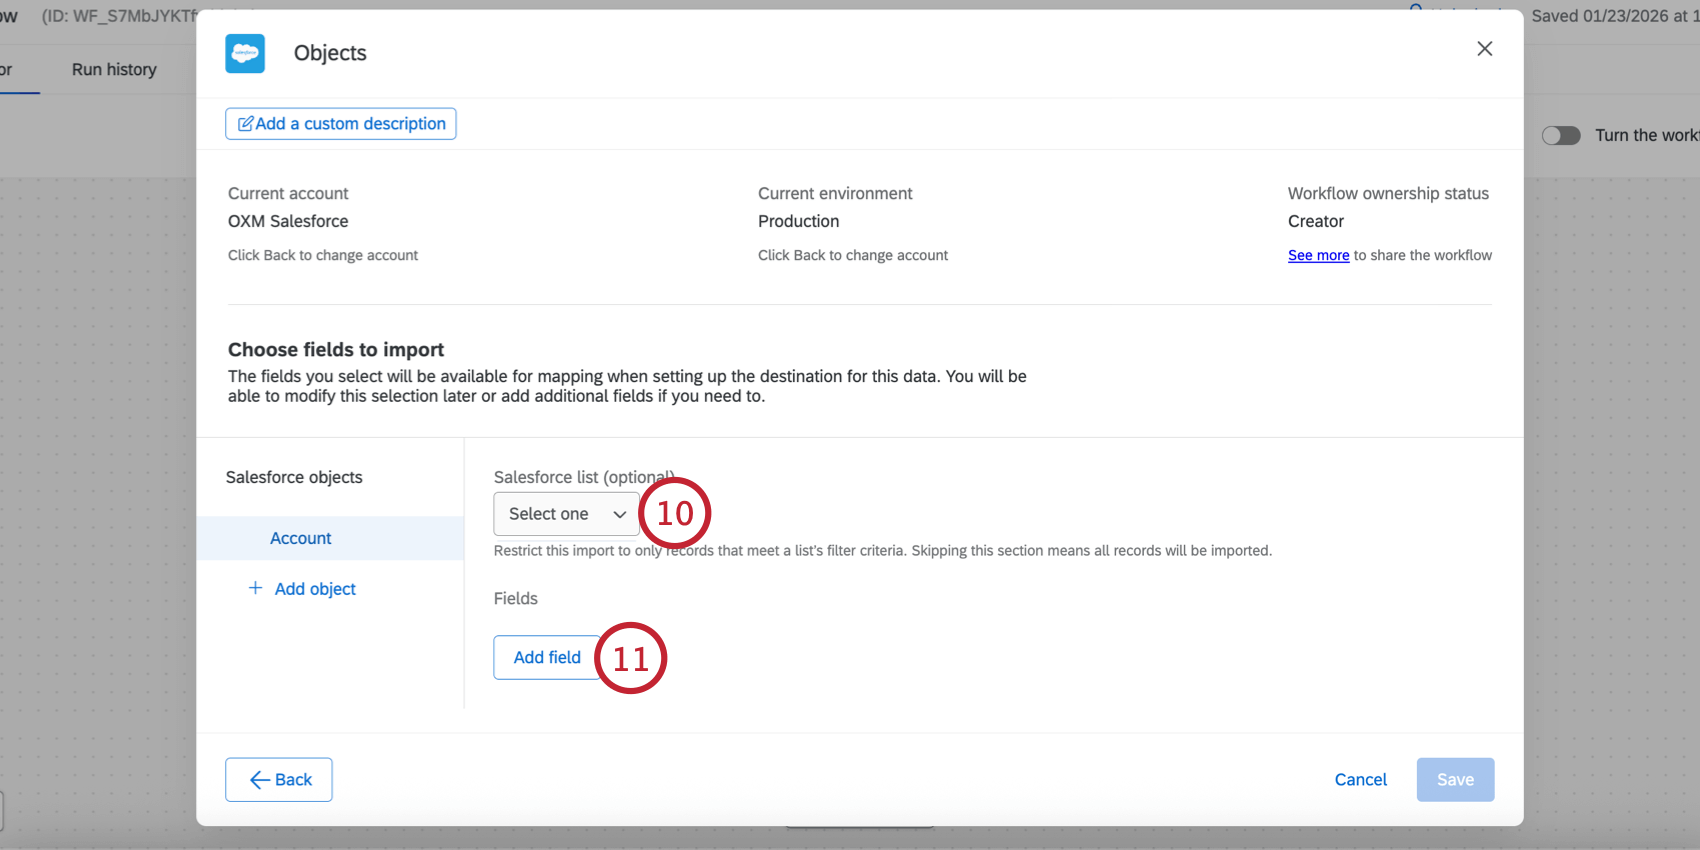The width and height of the screenshot is (1700, 850).
Task: Click the Save button
Action: [1455, 780]
